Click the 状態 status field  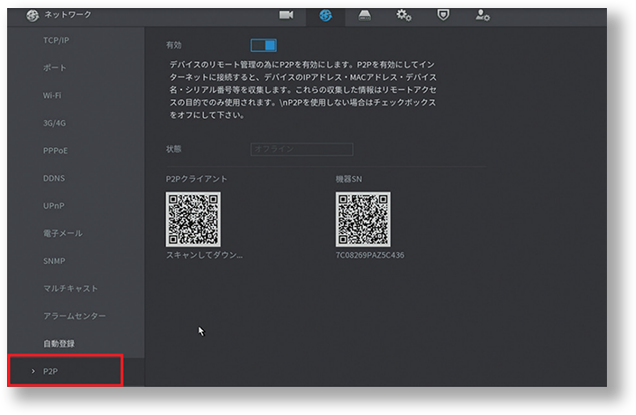pyautogui.click(x=301, y=149)
